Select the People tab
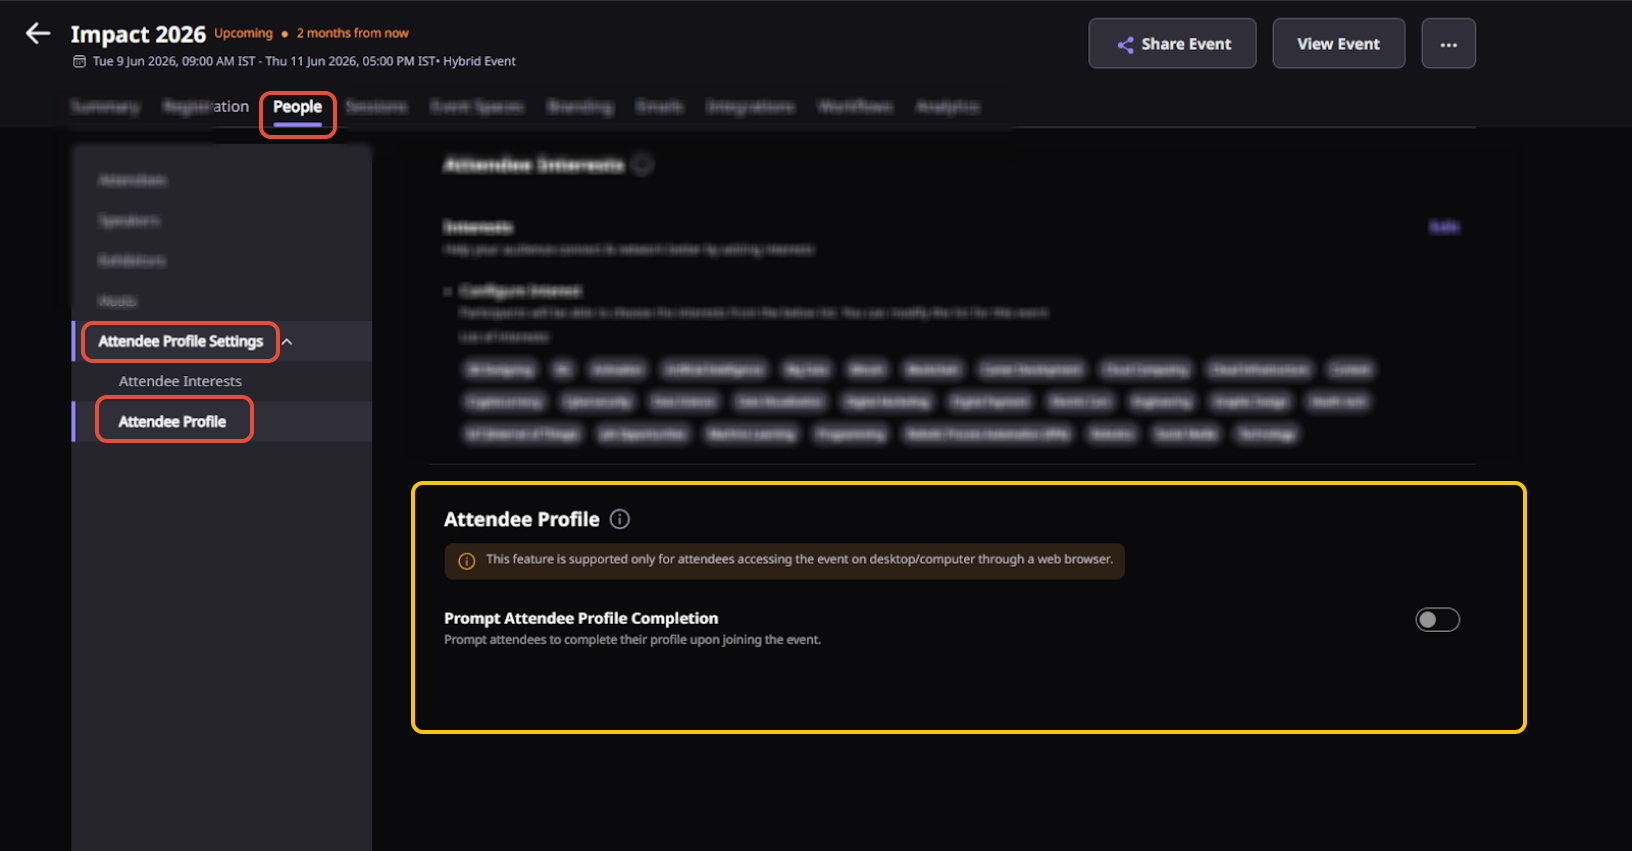This screenshot has height=851, width=1632. click(297, 107)
